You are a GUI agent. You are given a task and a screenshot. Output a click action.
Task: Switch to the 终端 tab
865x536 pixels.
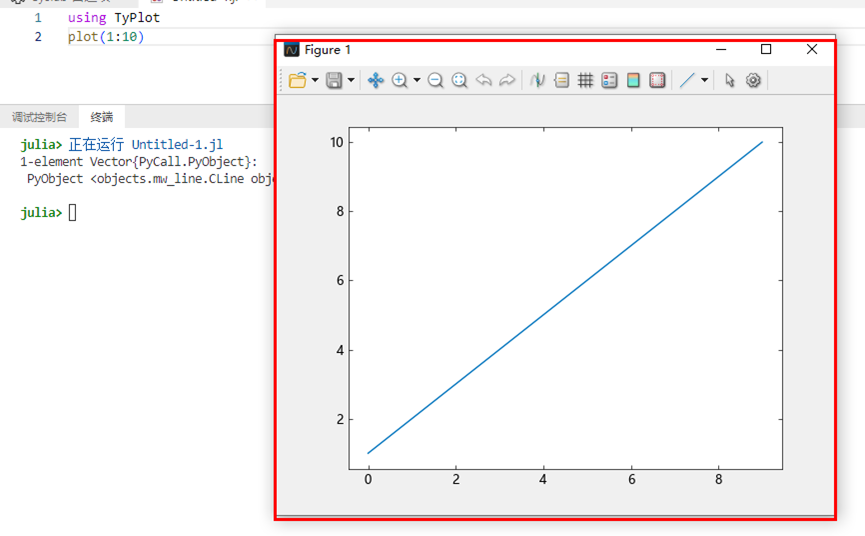coord(102,117)
